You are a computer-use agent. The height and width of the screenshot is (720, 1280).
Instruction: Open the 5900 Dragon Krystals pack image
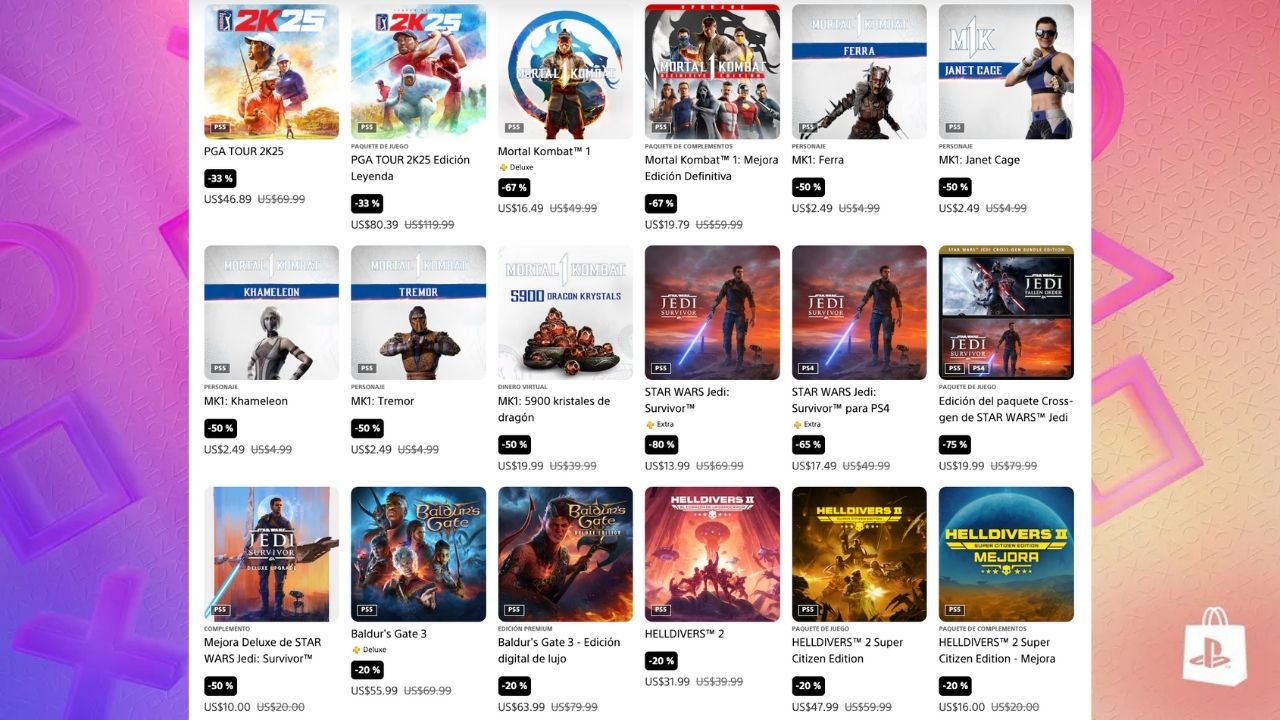tap(565, 313)
